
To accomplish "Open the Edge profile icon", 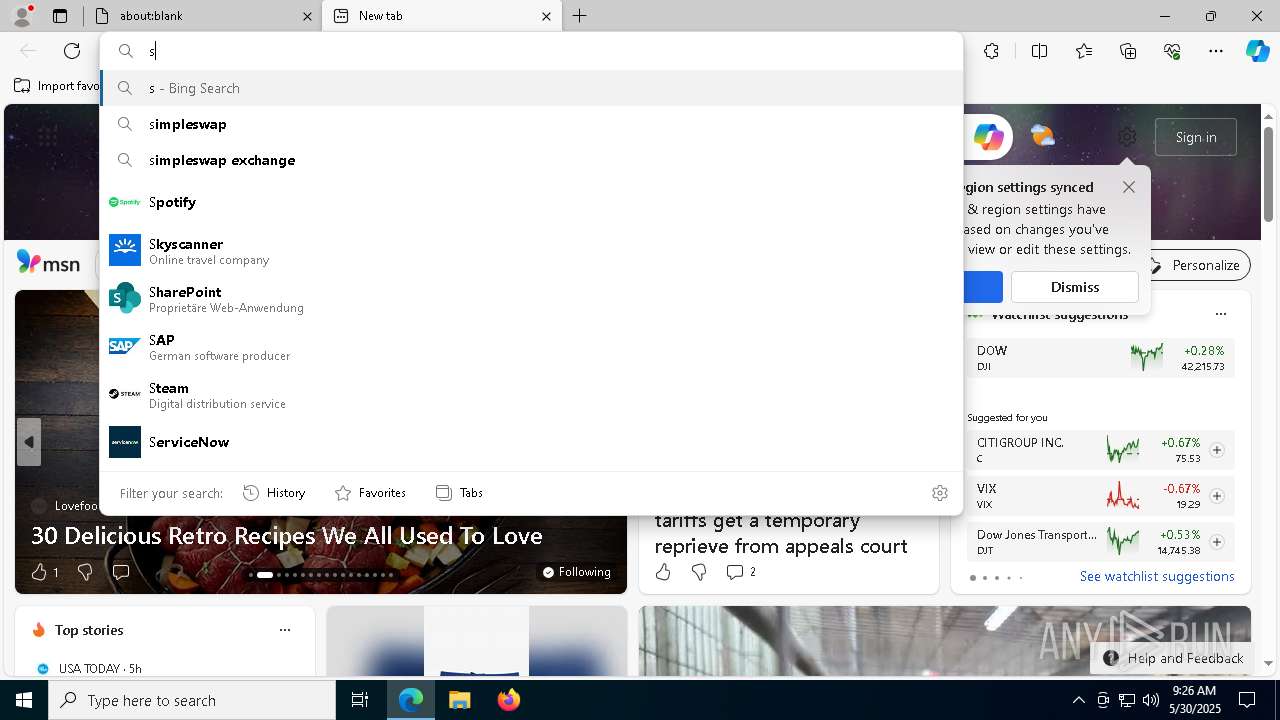I will (21, 16).
